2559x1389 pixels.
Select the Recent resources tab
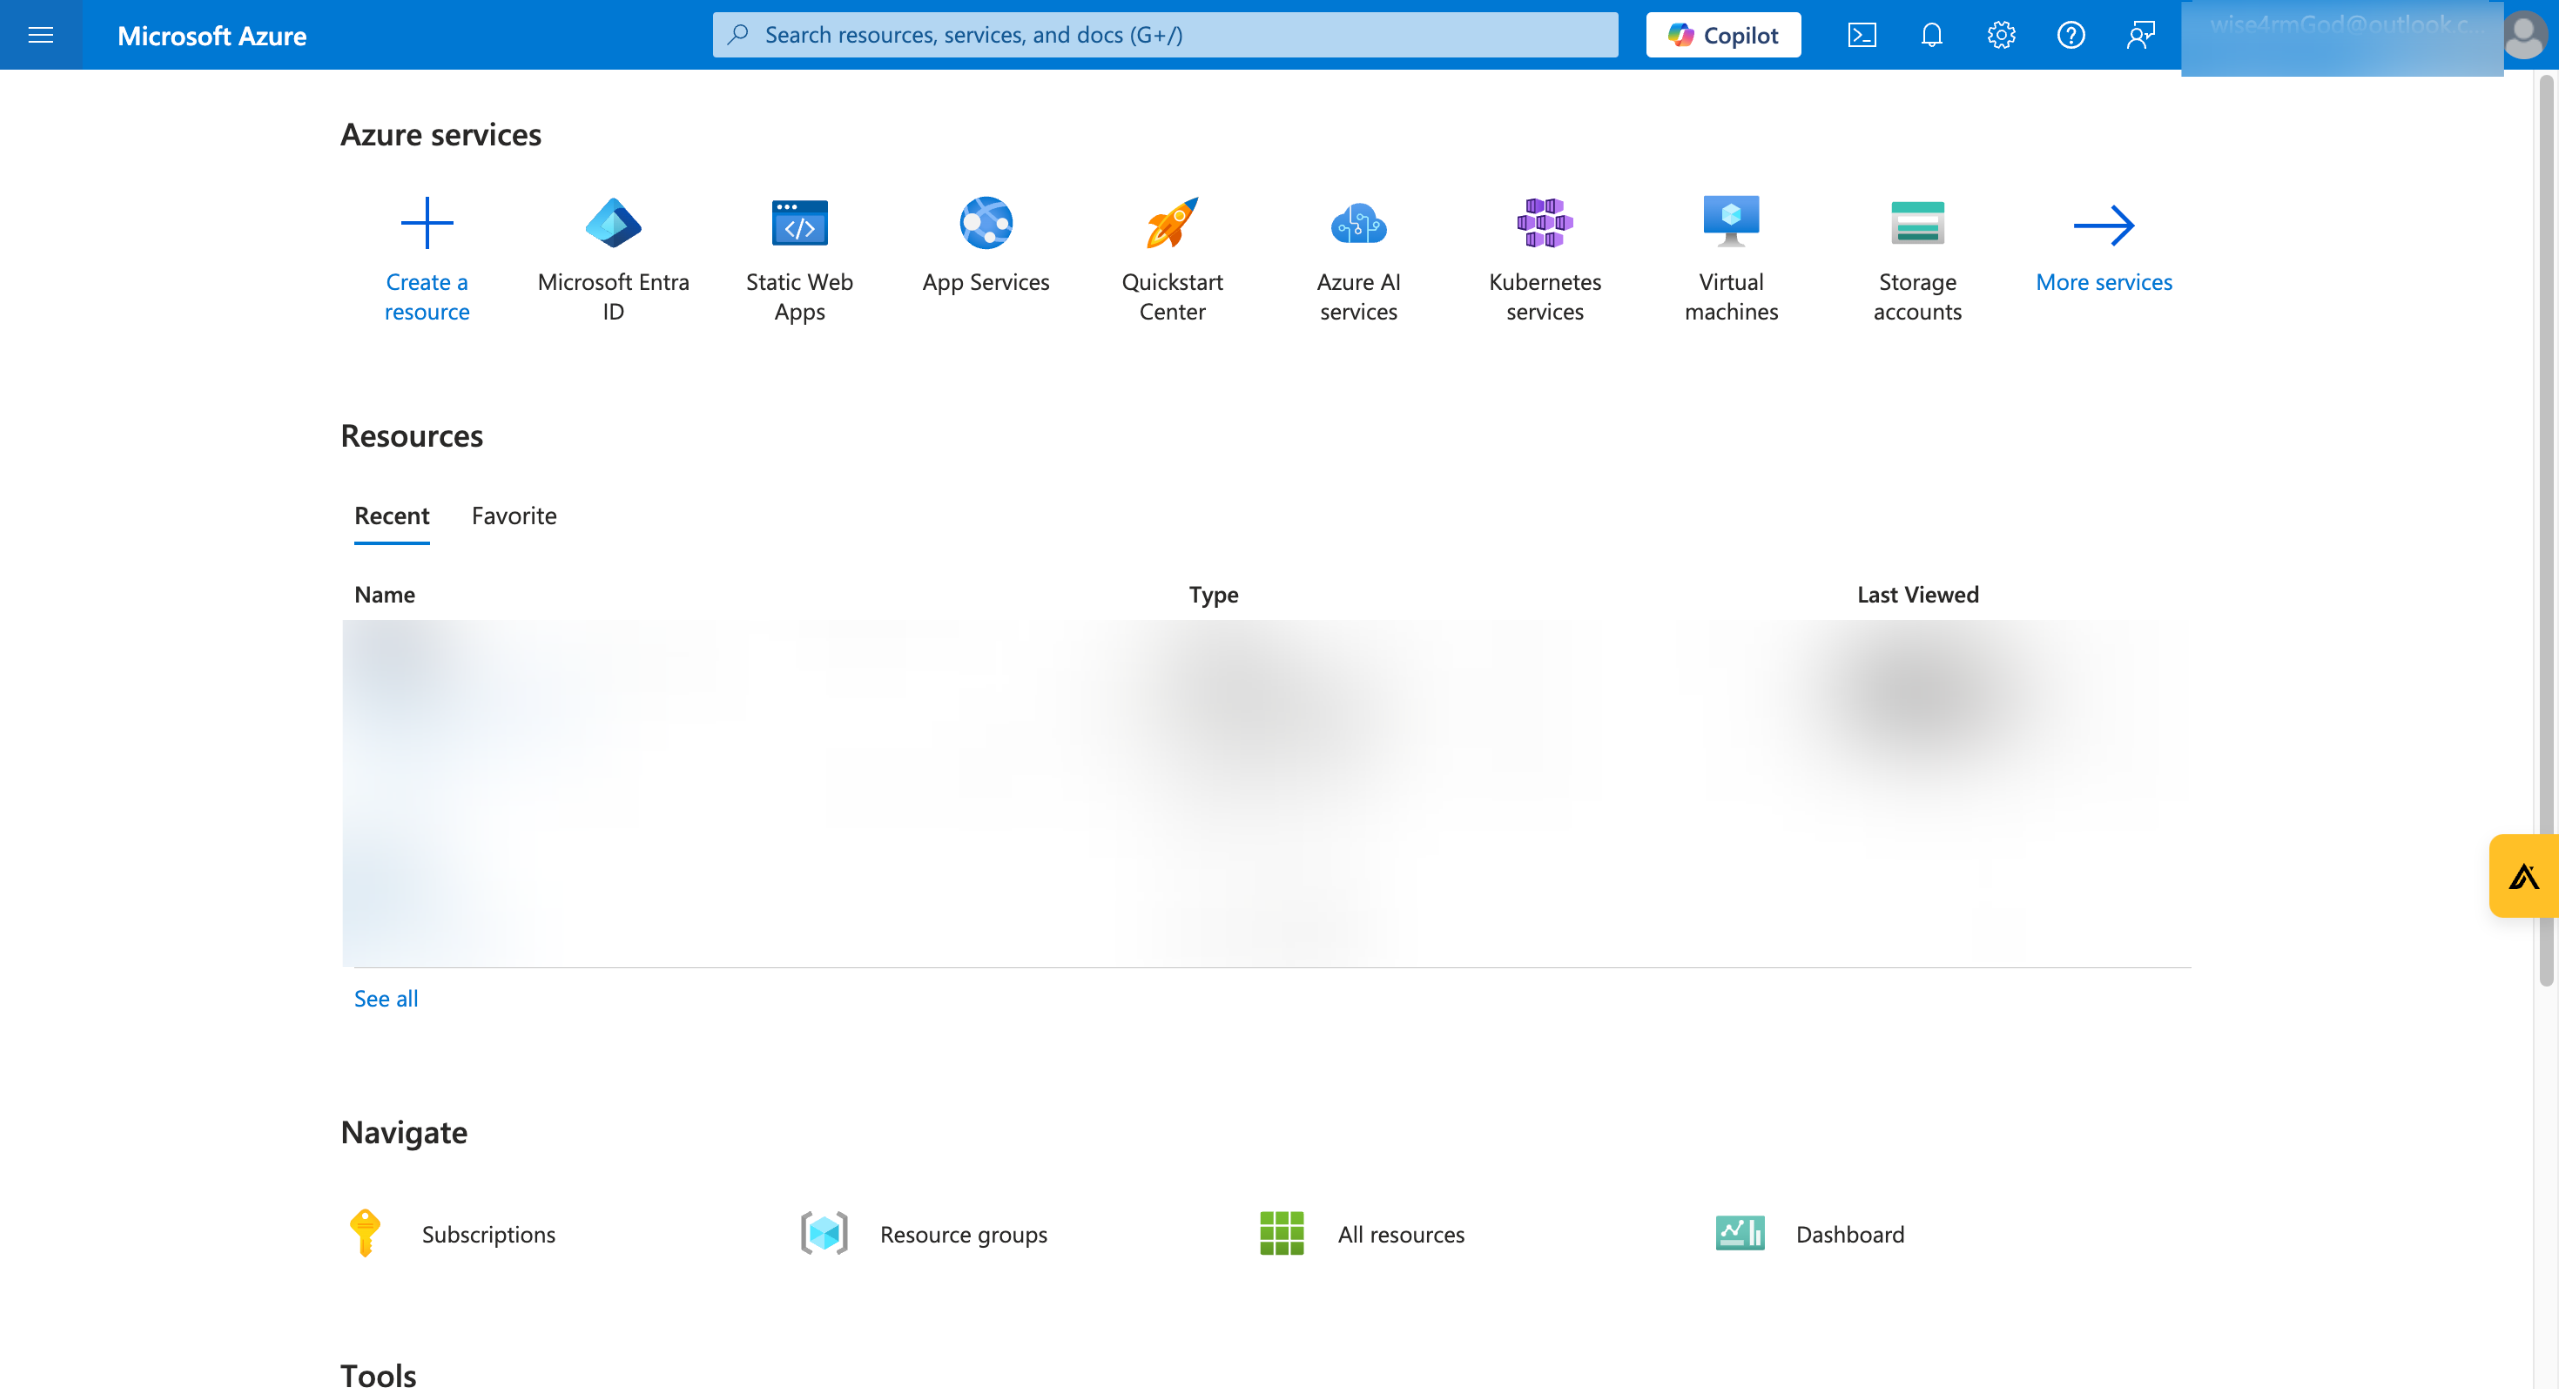pyautogui.click(x=391, y=515)
